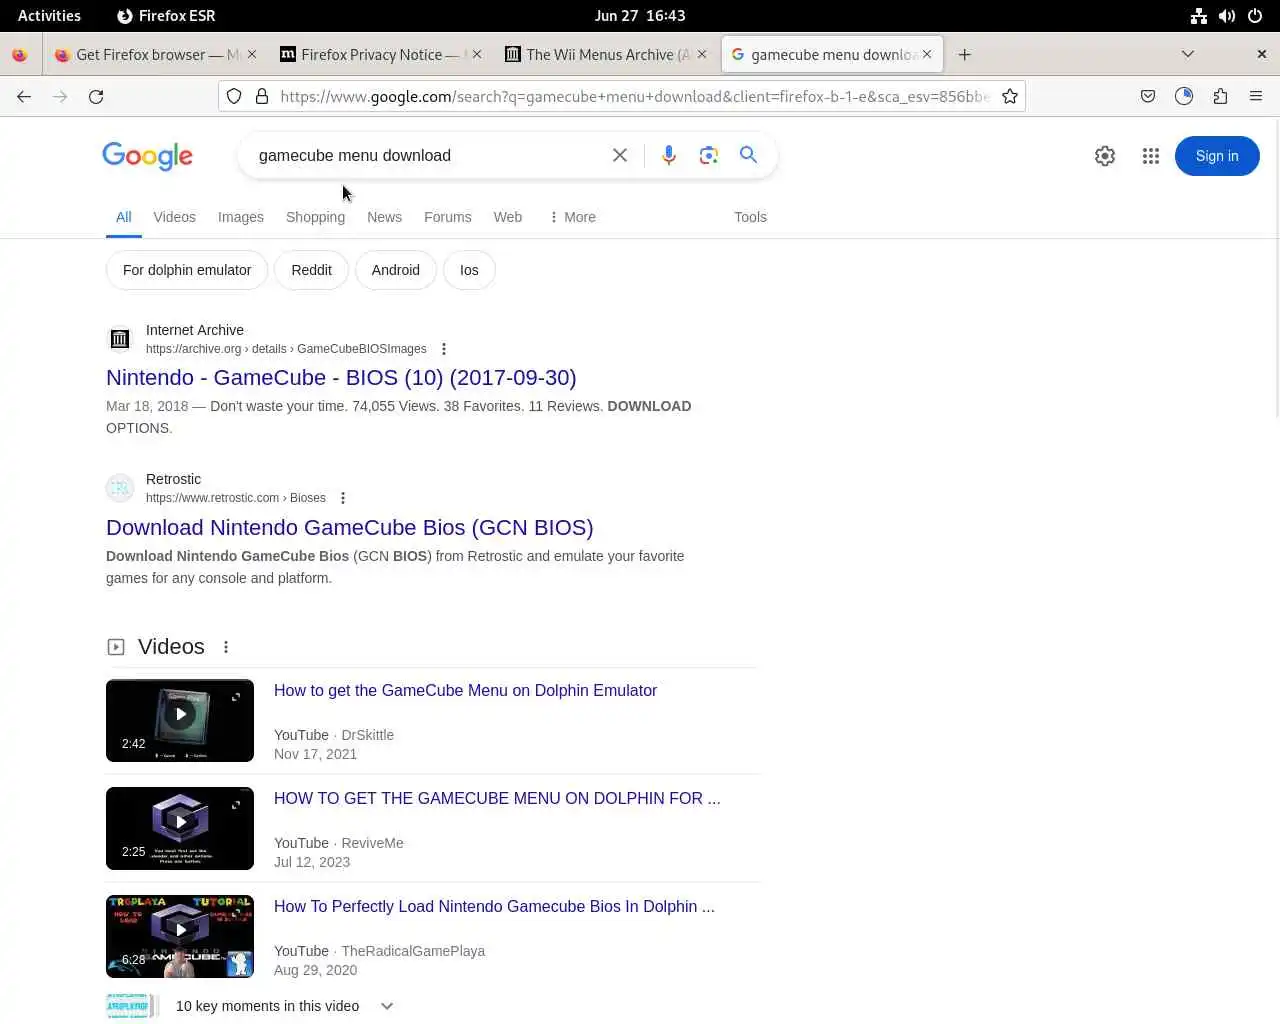The height and width of the screenshot is (1024, 1280).
Task: Expand the More search filters menu
Action: pos(572,217)
